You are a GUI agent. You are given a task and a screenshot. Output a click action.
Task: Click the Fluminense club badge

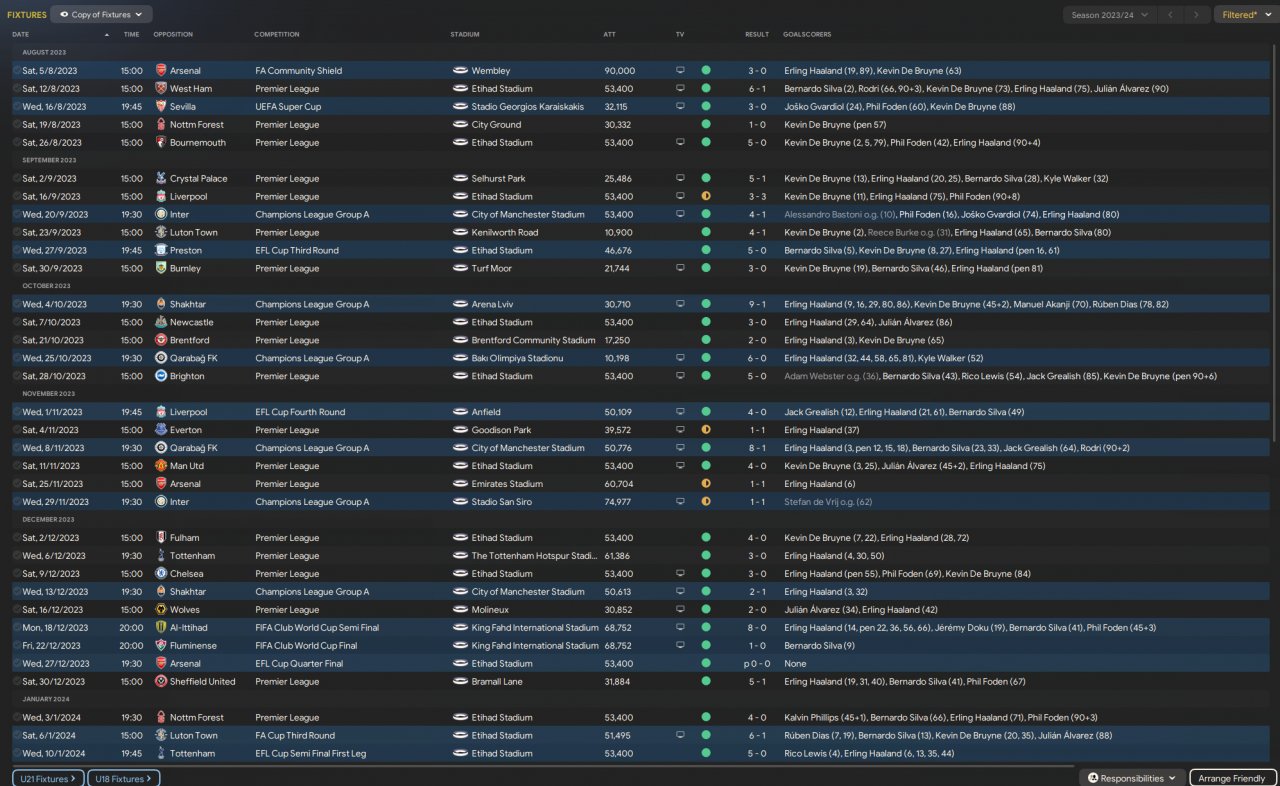[x=161, y=646]
